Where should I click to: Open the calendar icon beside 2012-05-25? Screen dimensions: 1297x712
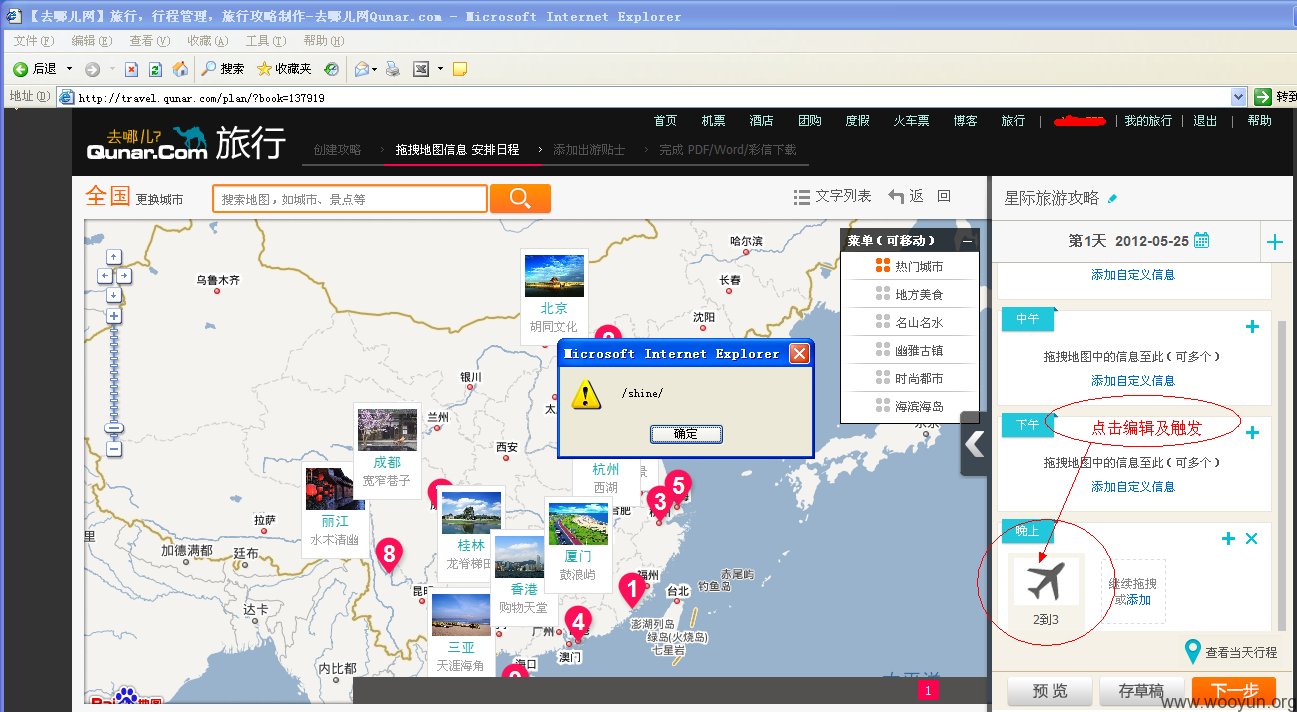[1202, 240]
